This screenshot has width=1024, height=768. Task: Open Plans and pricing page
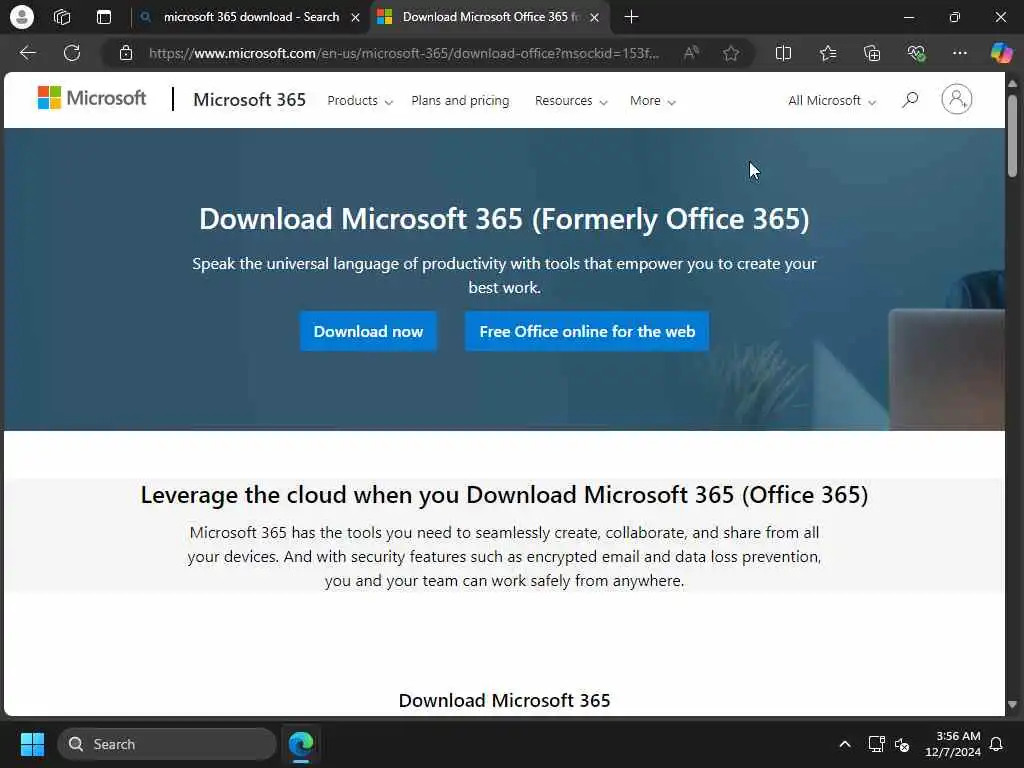(x=460, y=101)
